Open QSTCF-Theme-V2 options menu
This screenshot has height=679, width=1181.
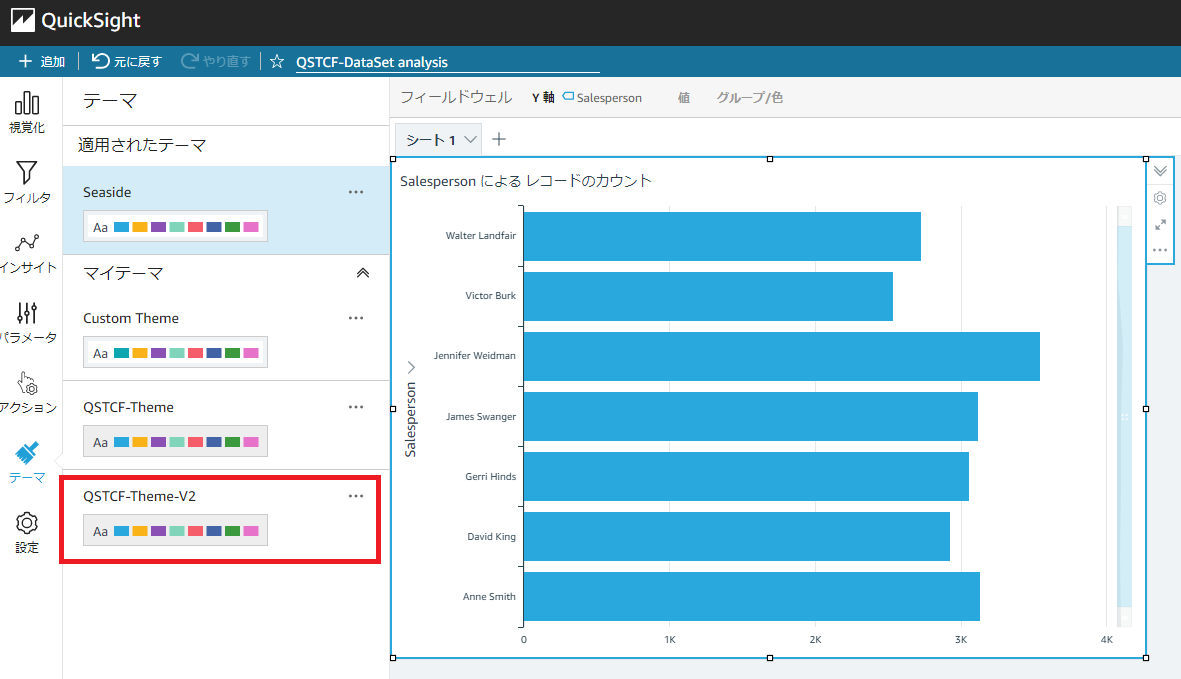356,496
